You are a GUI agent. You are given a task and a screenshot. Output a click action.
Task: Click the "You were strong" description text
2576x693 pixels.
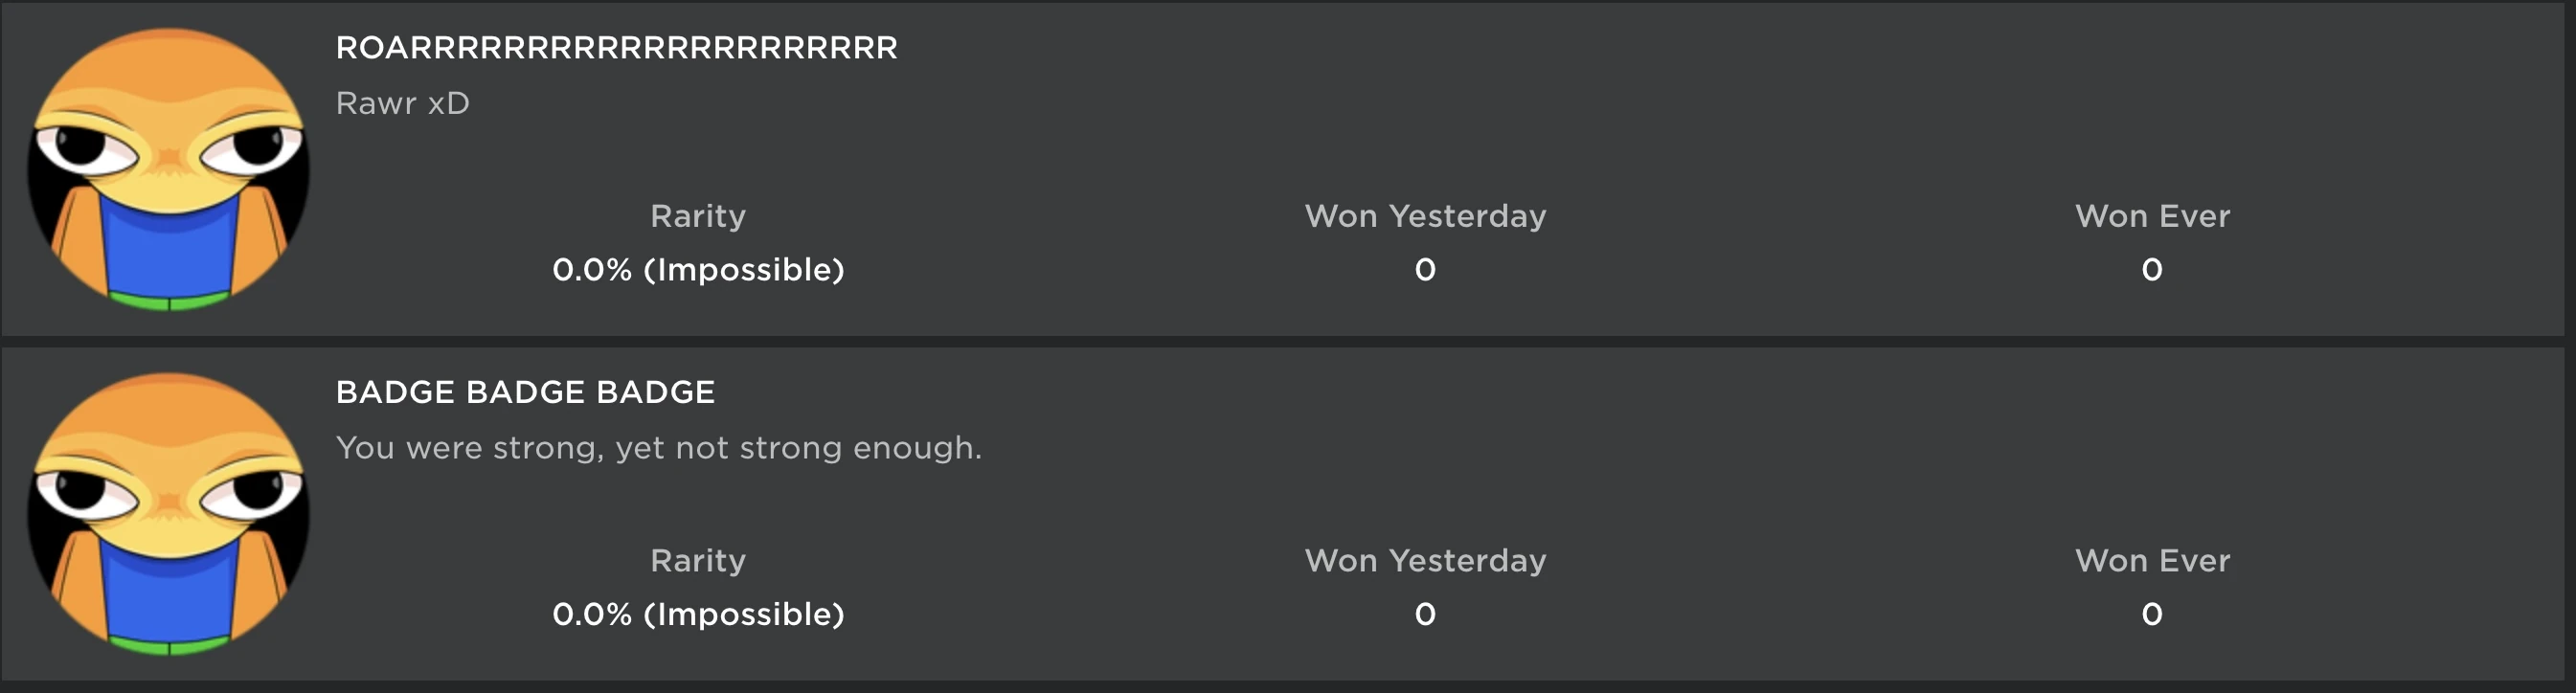[x=658, y=447]
